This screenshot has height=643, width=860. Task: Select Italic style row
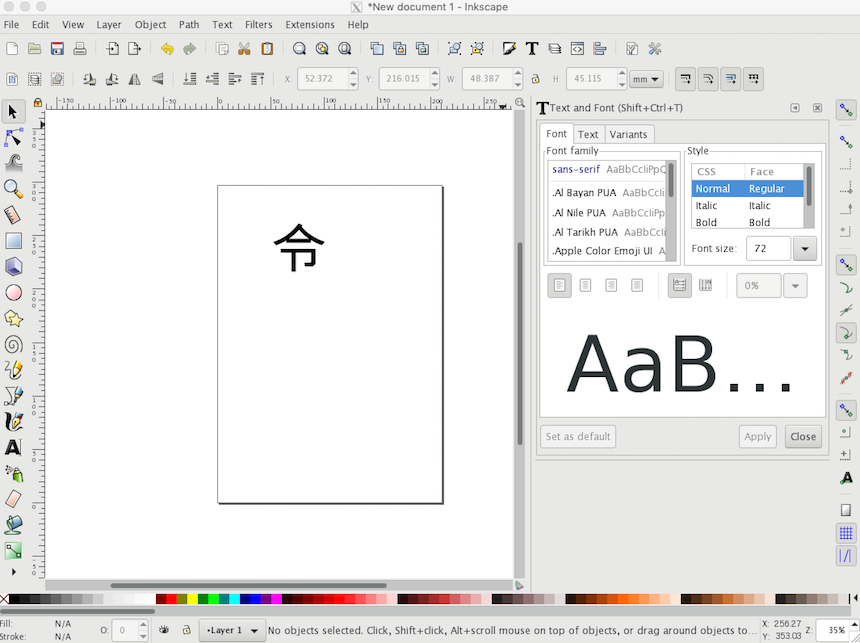click(747, 206)
